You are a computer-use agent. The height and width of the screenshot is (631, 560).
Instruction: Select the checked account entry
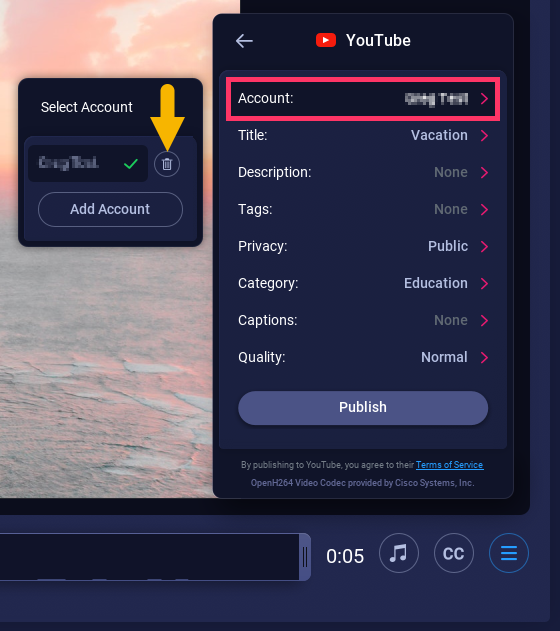pos(88,163)
